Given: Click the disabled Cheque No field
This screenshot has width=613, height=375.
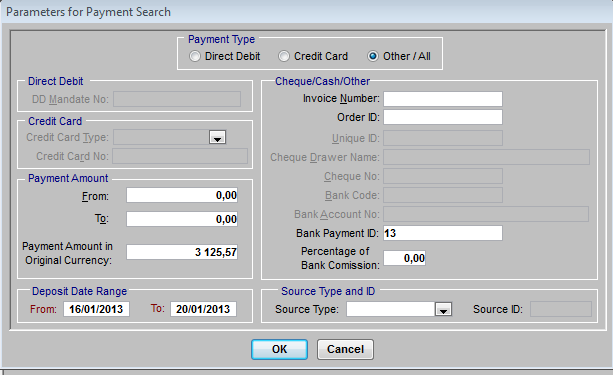Looking at the screenshot, I should [443, 176].
